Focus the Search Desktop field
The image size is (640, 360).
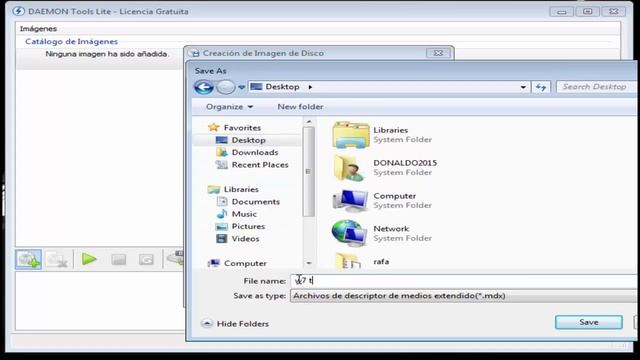tap(596, 87)
